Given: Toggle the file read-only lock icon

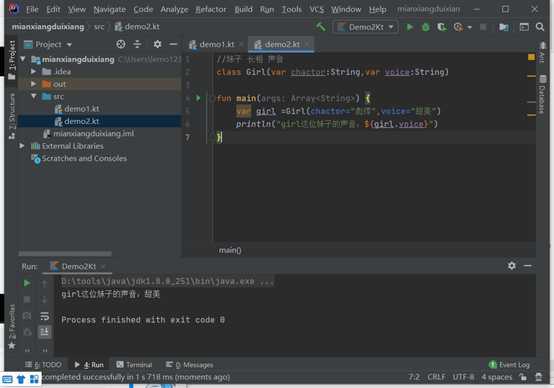Looking at the screenshot, I should click(x=523, y=377).
